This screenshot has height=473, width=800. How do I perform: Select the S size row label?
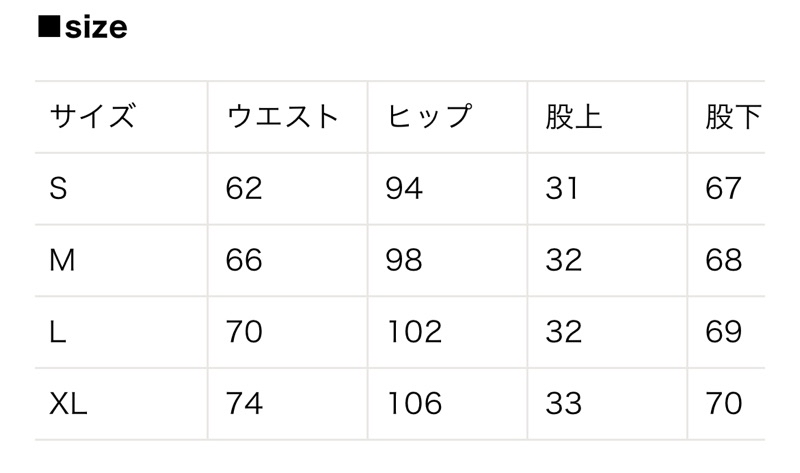[58, 188]
